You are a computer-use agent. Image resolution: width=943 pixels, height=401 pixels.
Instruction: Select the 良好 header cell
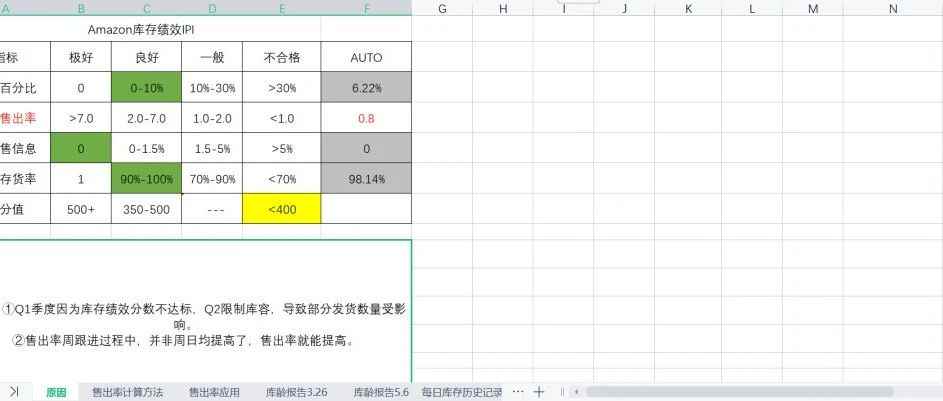click(x=146, y=57)
